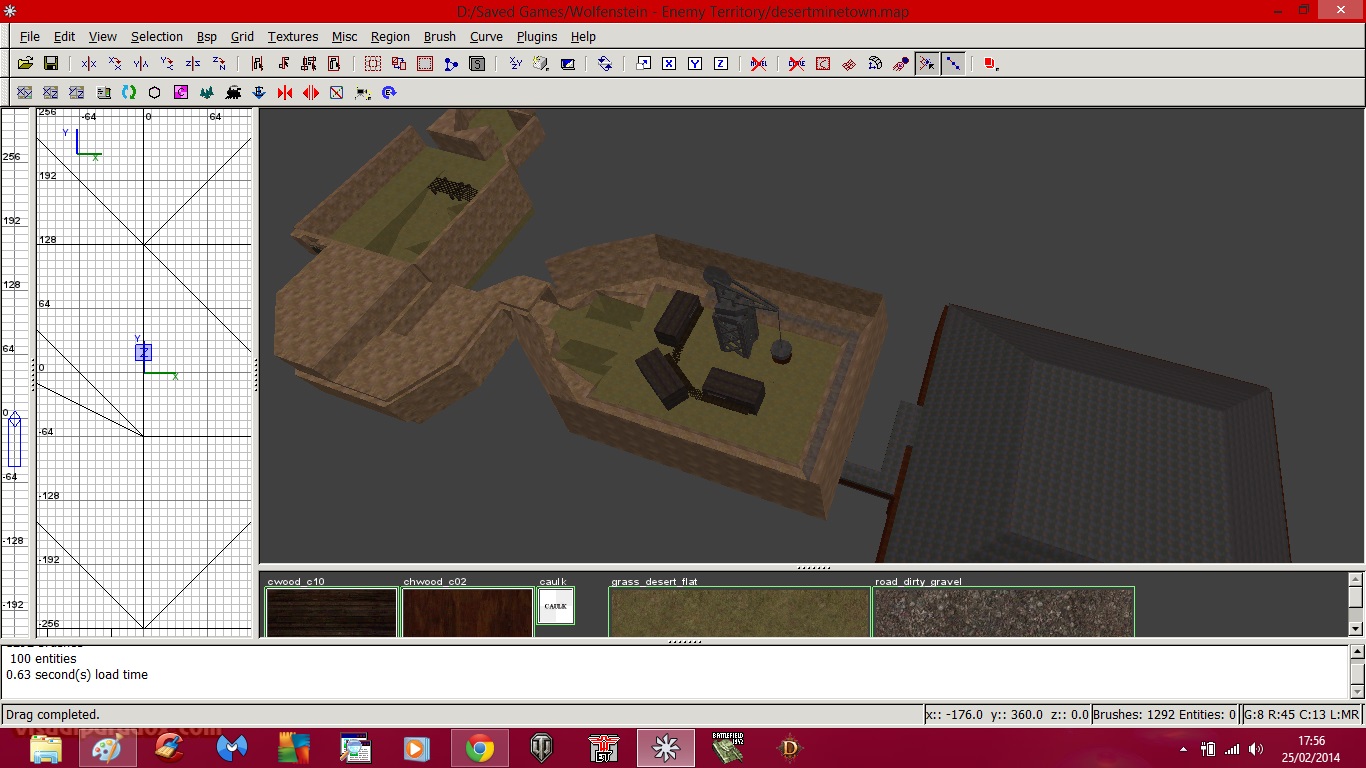The height and width of the screenshot is (768, 1366).
Task: Click the red-crossed Model icon
Action: click(x=759, y=63)
